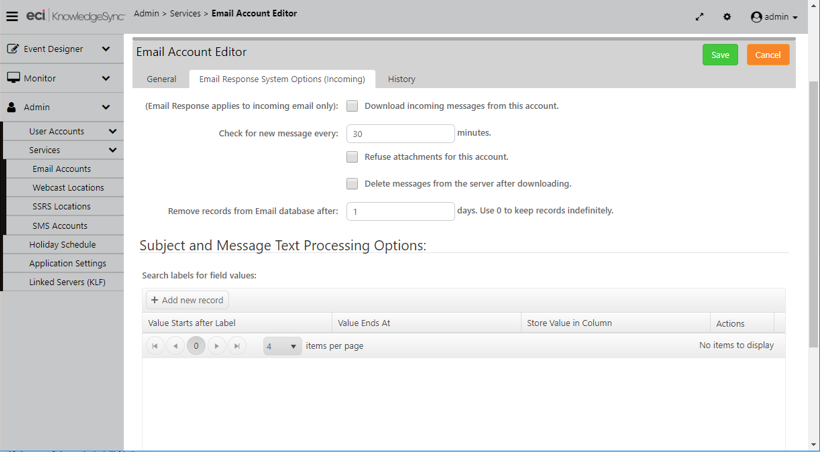Click the Admin breadcrumb link
The height and width of the screenshot is (455, 824).
tap(146, 14)
